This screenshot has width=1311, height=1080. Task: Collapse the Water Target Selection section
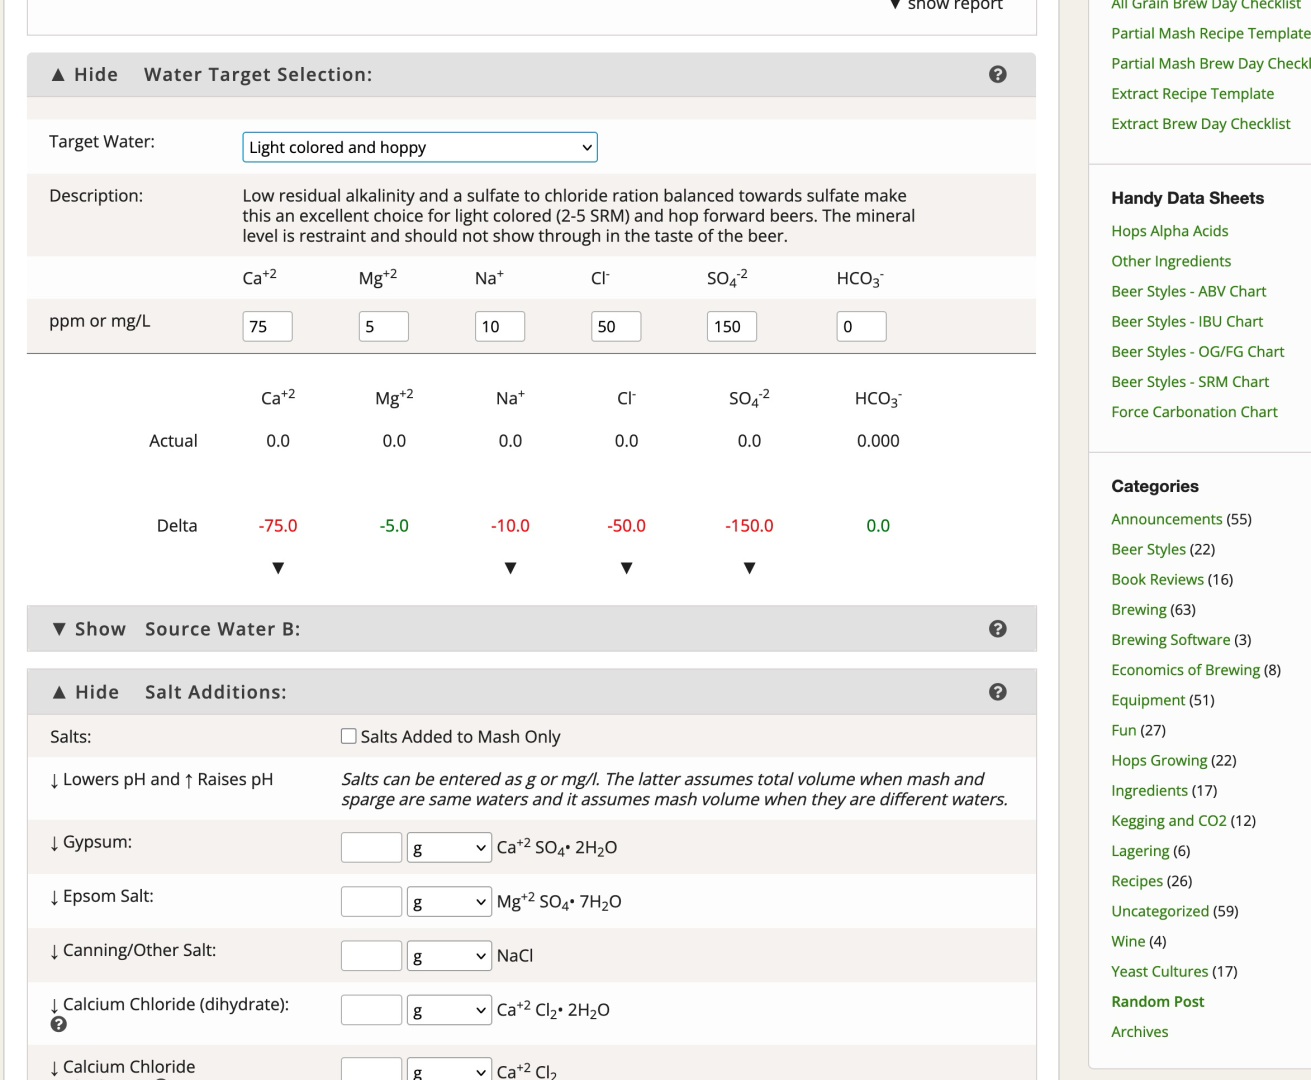click(85, 75)
